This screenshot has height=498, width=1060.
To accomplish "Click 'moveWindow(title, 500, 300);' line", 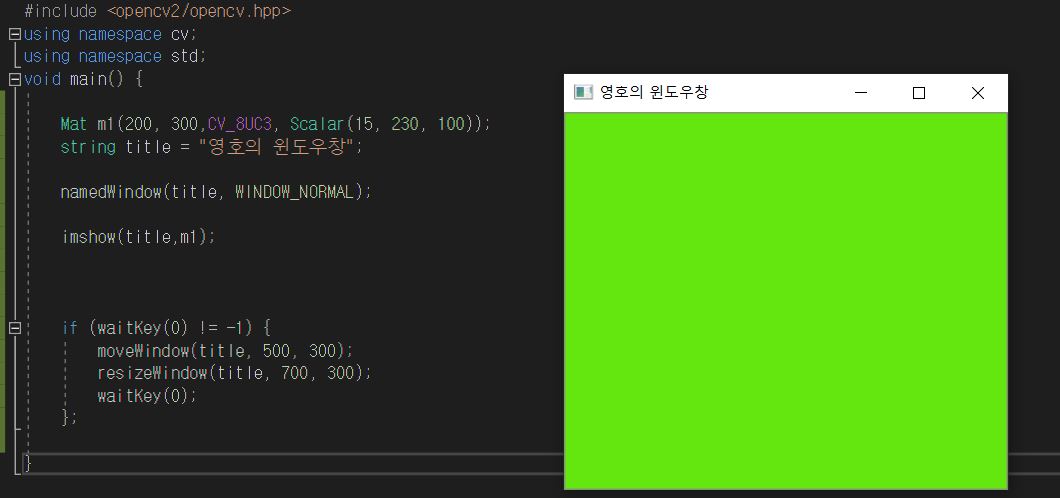I will 225,351.
